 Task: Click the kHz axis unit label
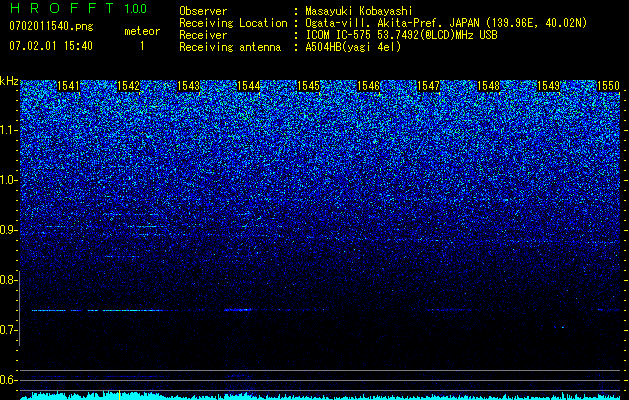coord(9,81)
